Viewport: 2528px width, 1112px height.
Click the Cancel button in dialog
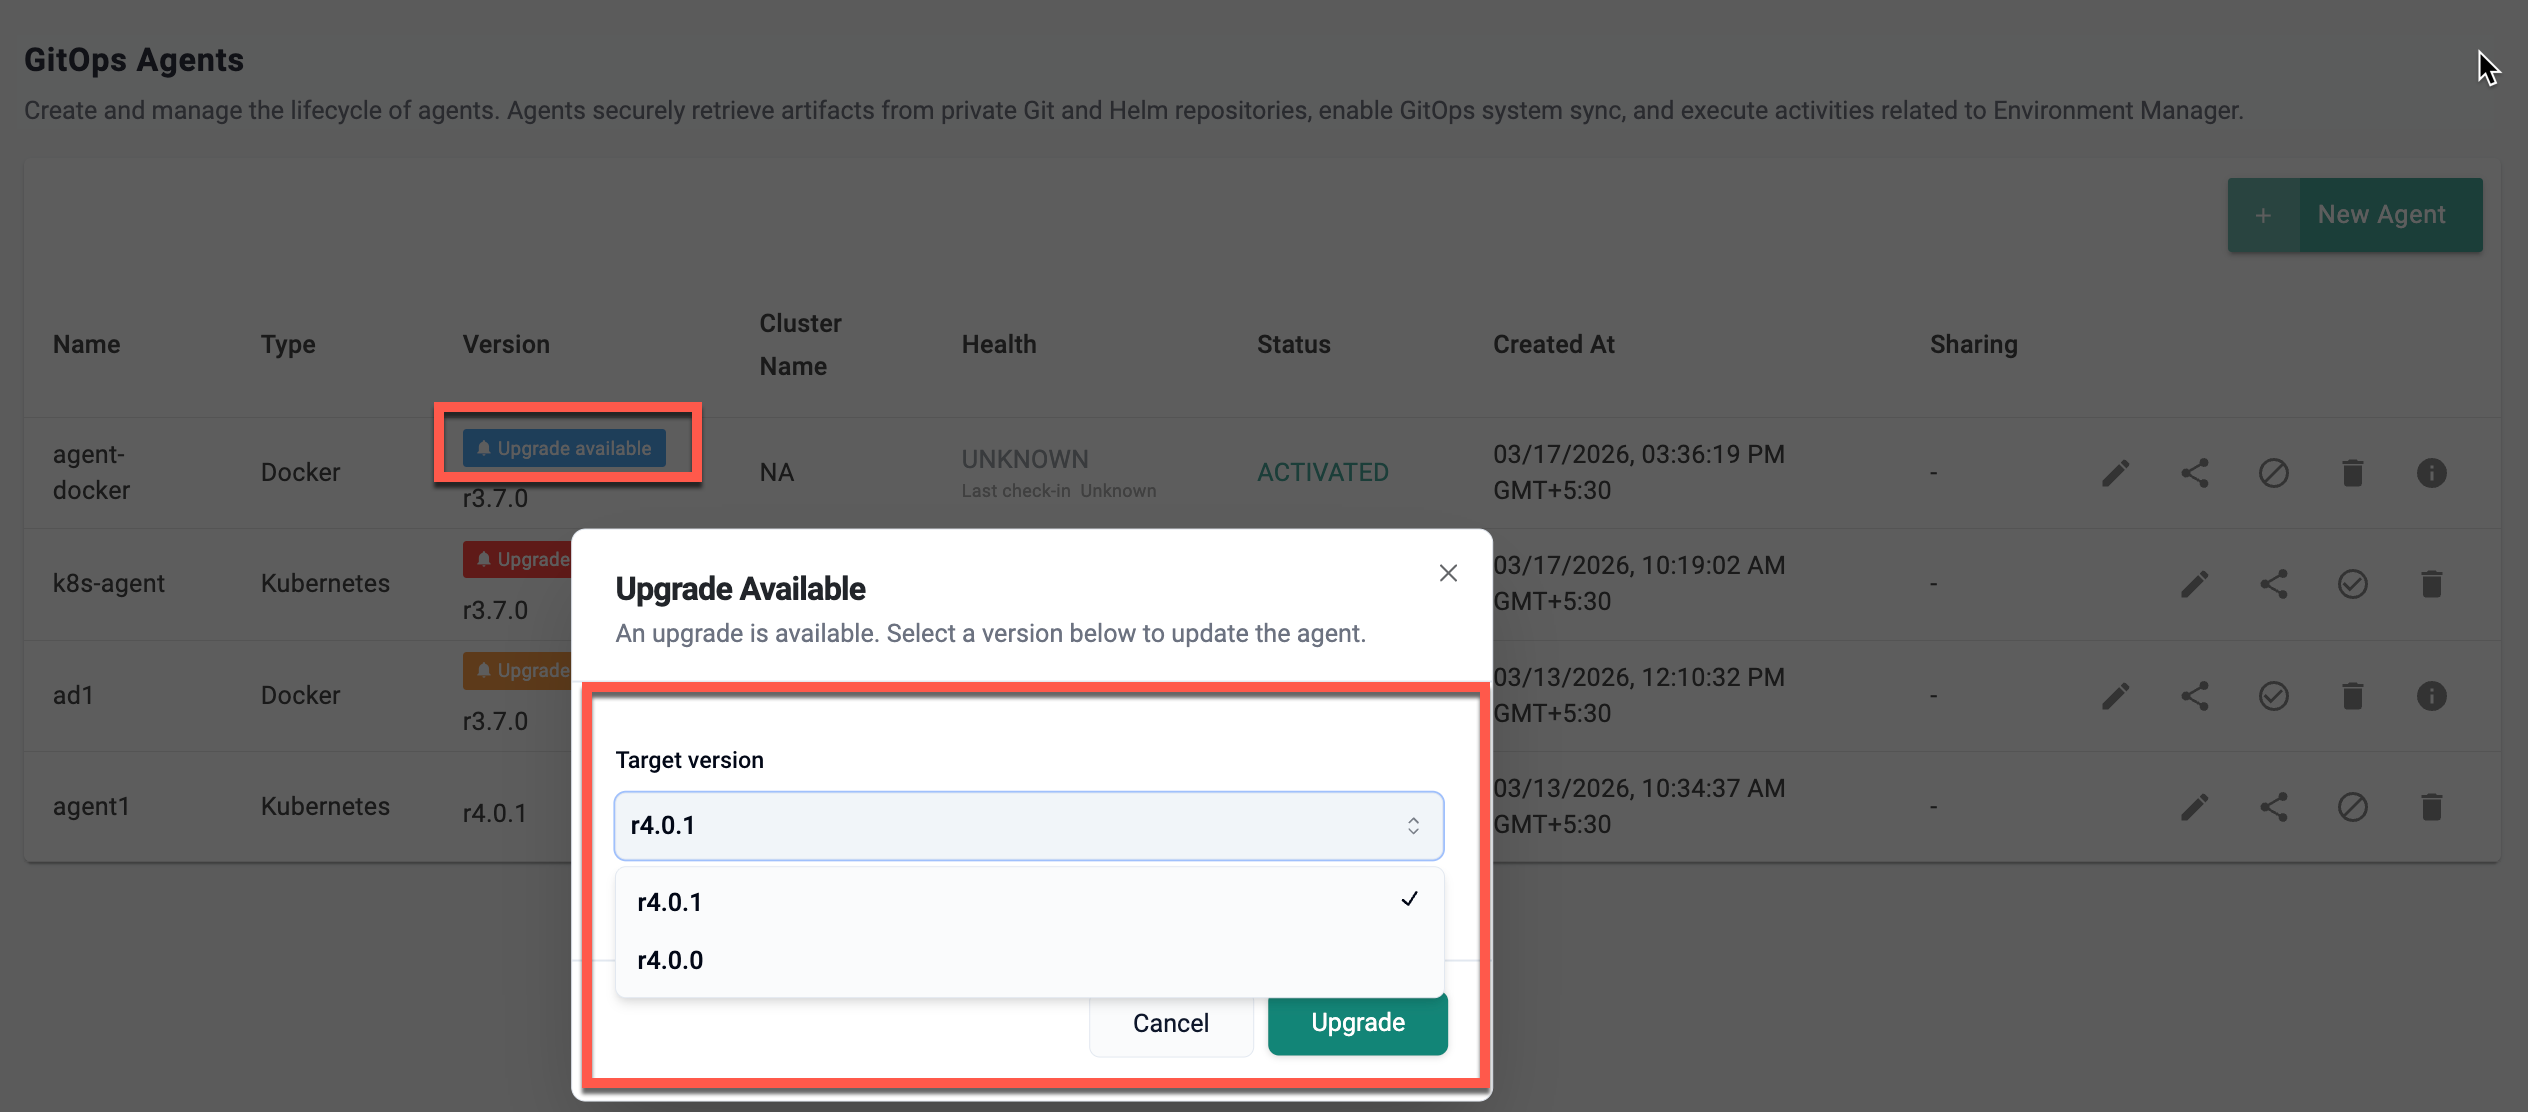[x=1170, y=1023]
